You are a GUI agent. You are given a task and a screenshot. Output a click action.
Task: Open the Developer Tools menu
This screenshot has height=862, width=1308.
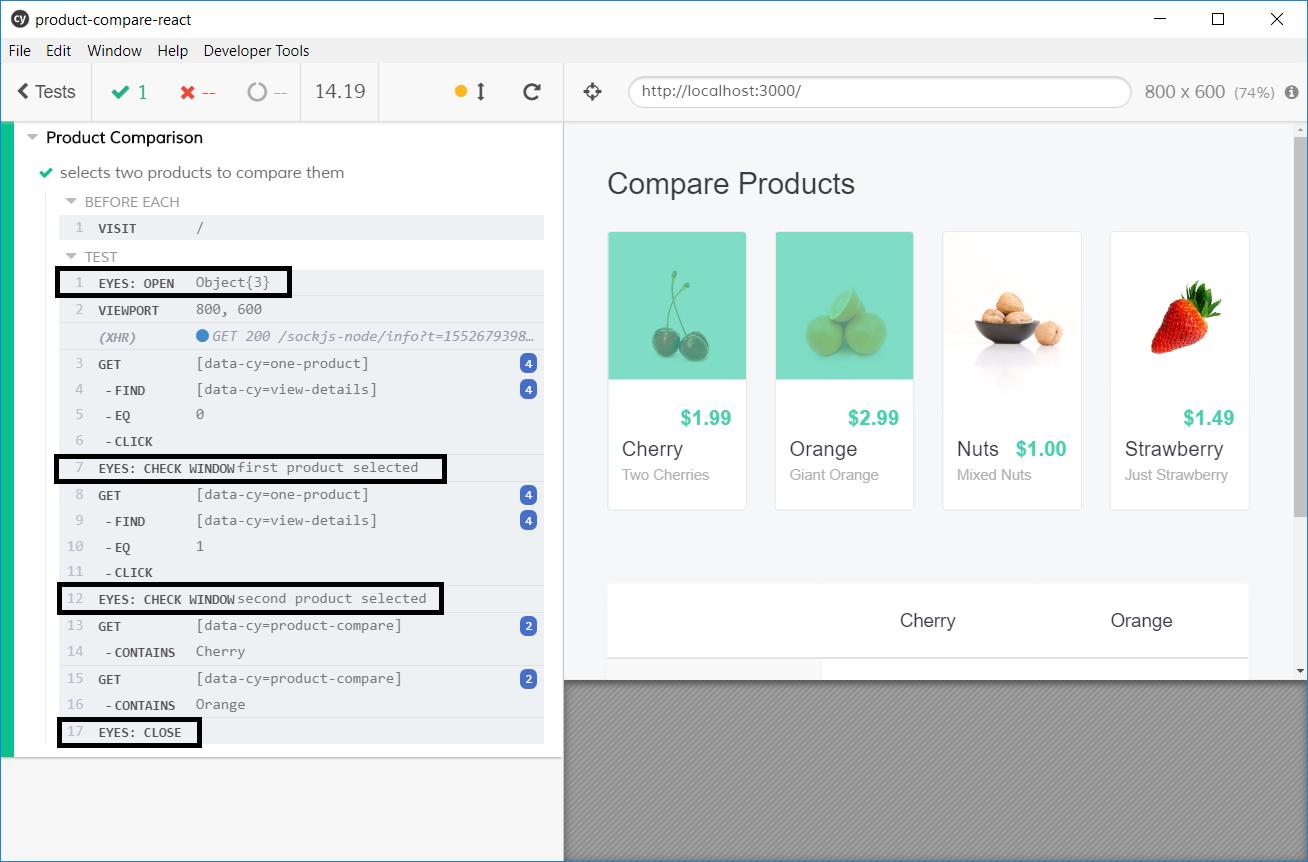256,51
